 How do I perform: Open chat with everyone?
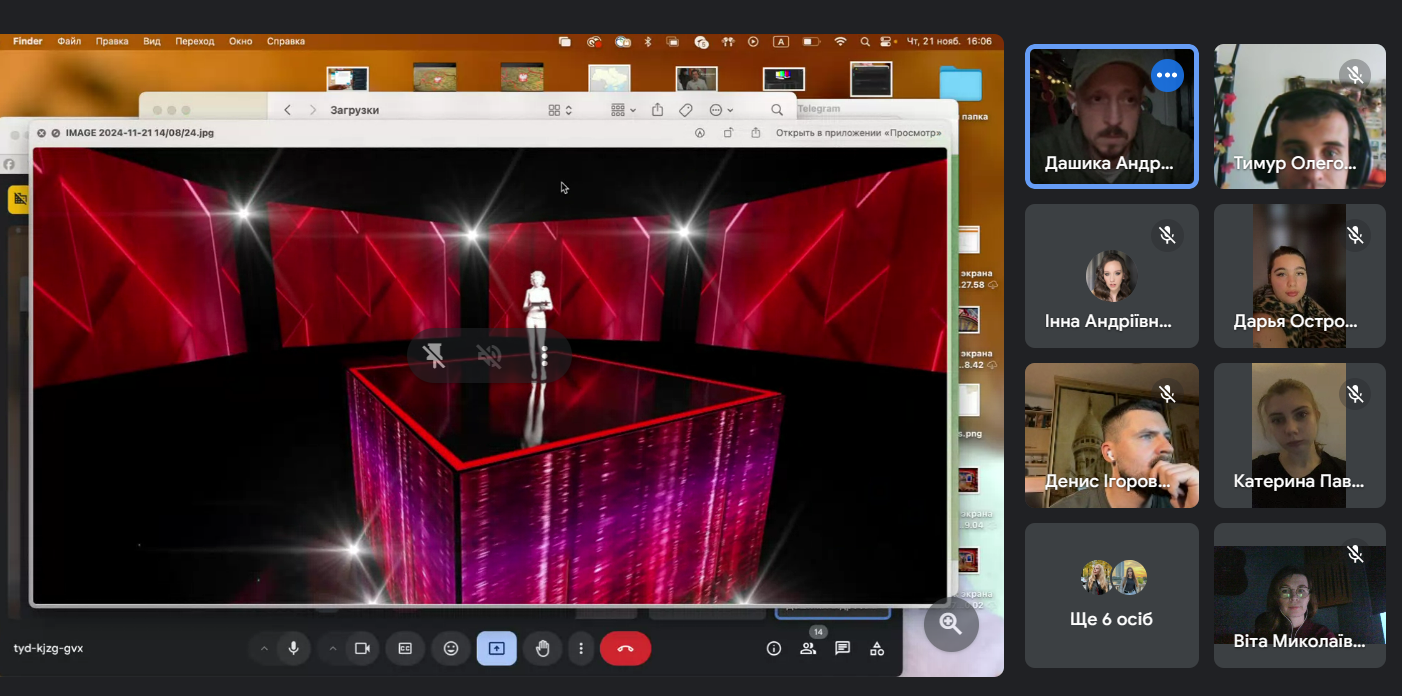click(x=843, y=648)
